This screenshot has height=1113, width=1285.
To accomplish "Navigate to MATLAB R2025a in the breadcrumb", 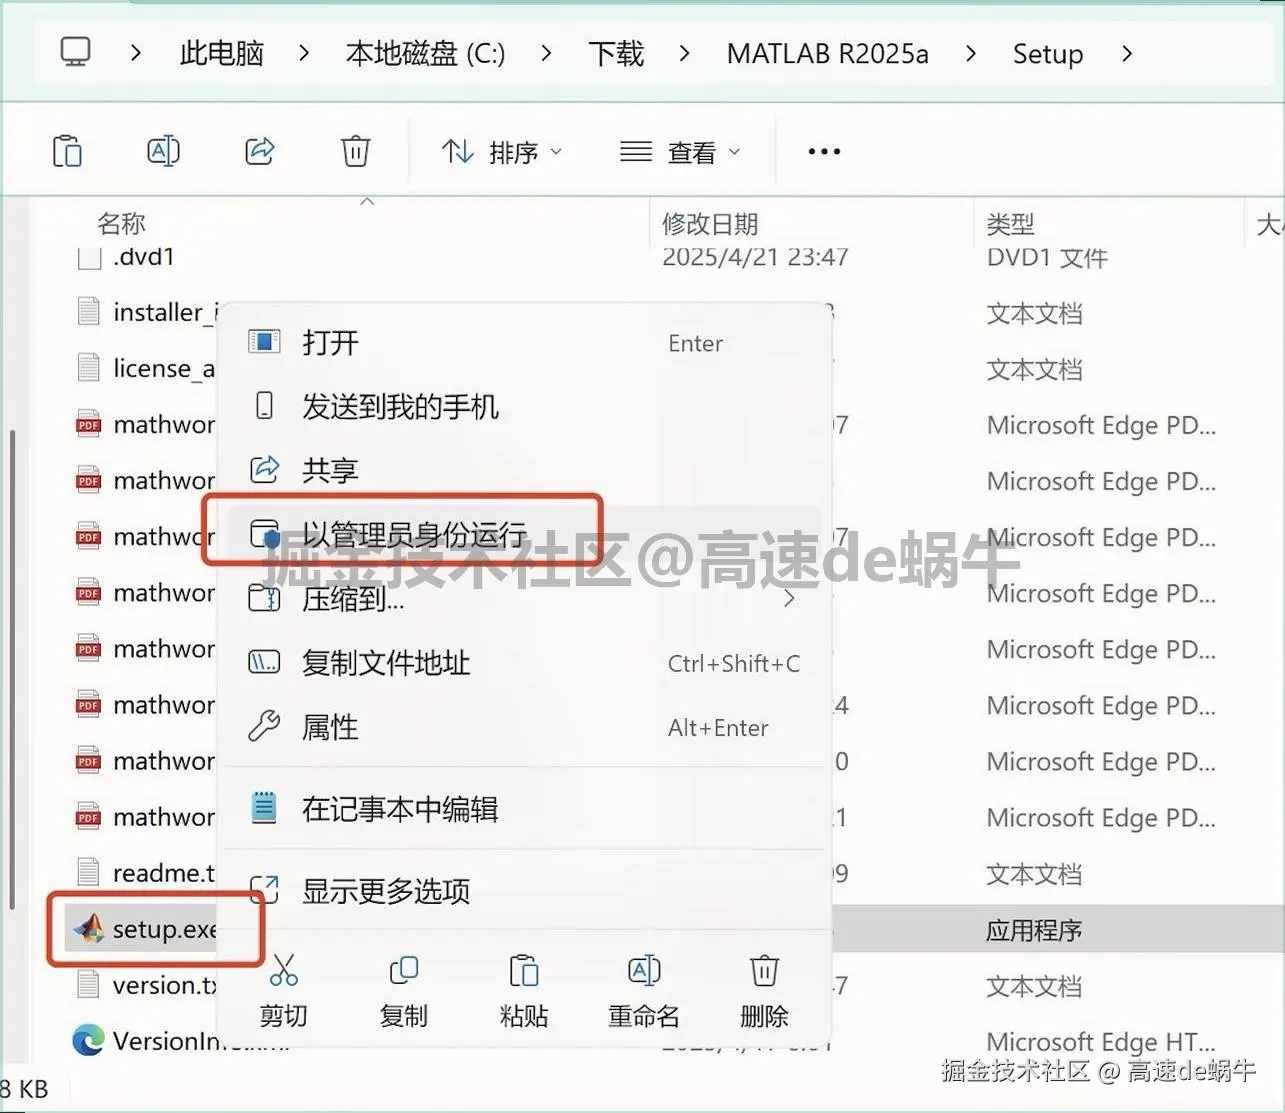I will 828,54.
